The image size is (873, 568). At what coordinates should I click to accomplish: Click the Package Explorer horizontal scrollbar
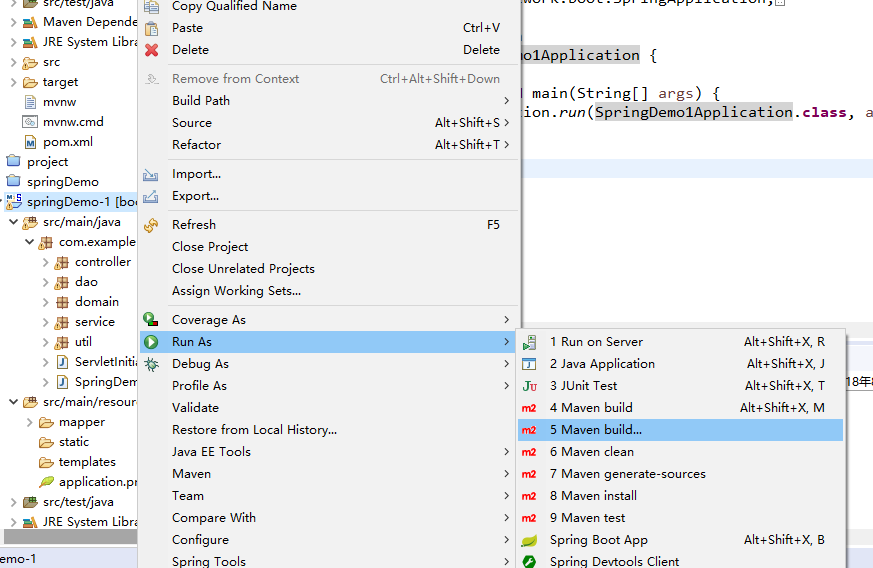(x=70, y=537)
